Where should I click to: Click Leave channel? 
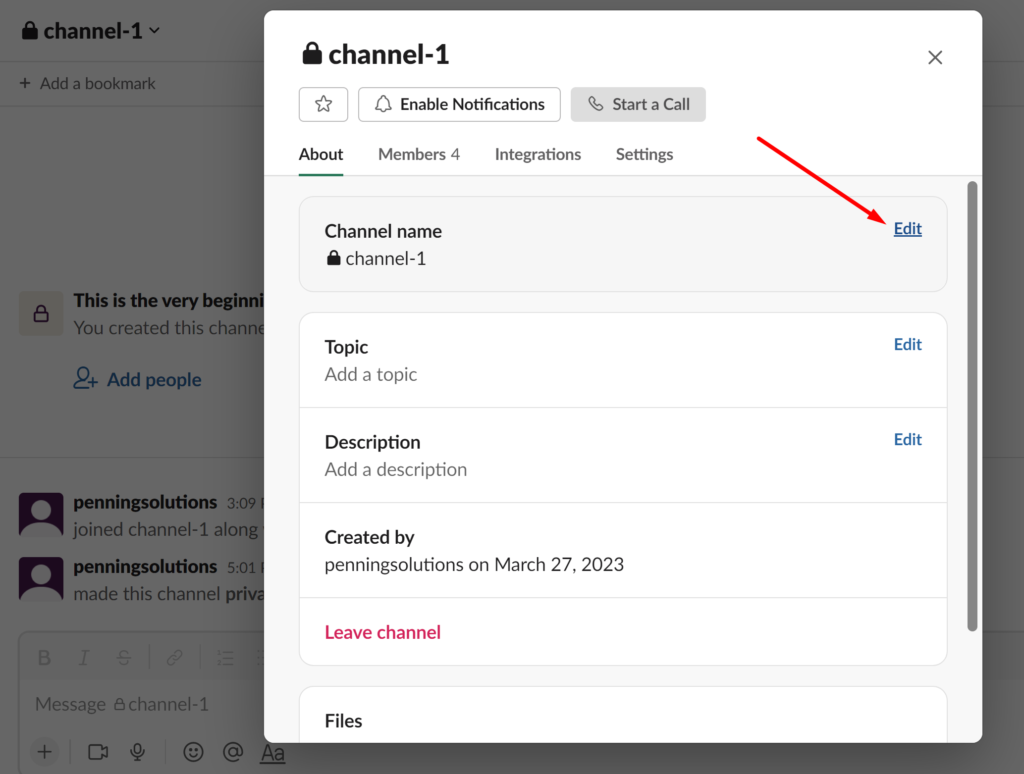383,632
